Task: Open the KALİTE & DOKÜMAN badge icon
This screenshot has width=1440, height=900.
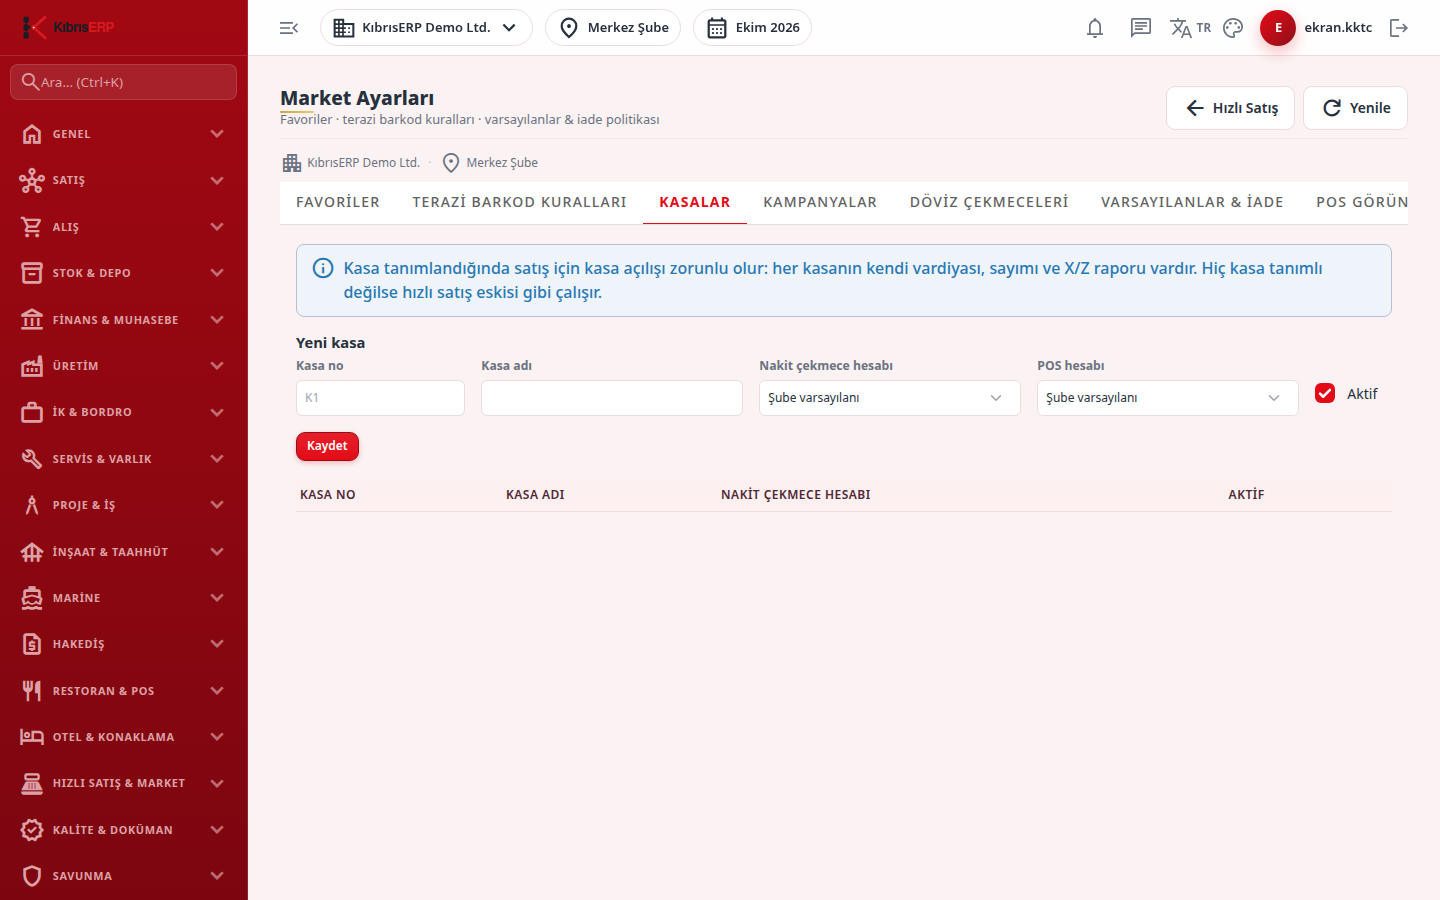Action: click(32, 830)
